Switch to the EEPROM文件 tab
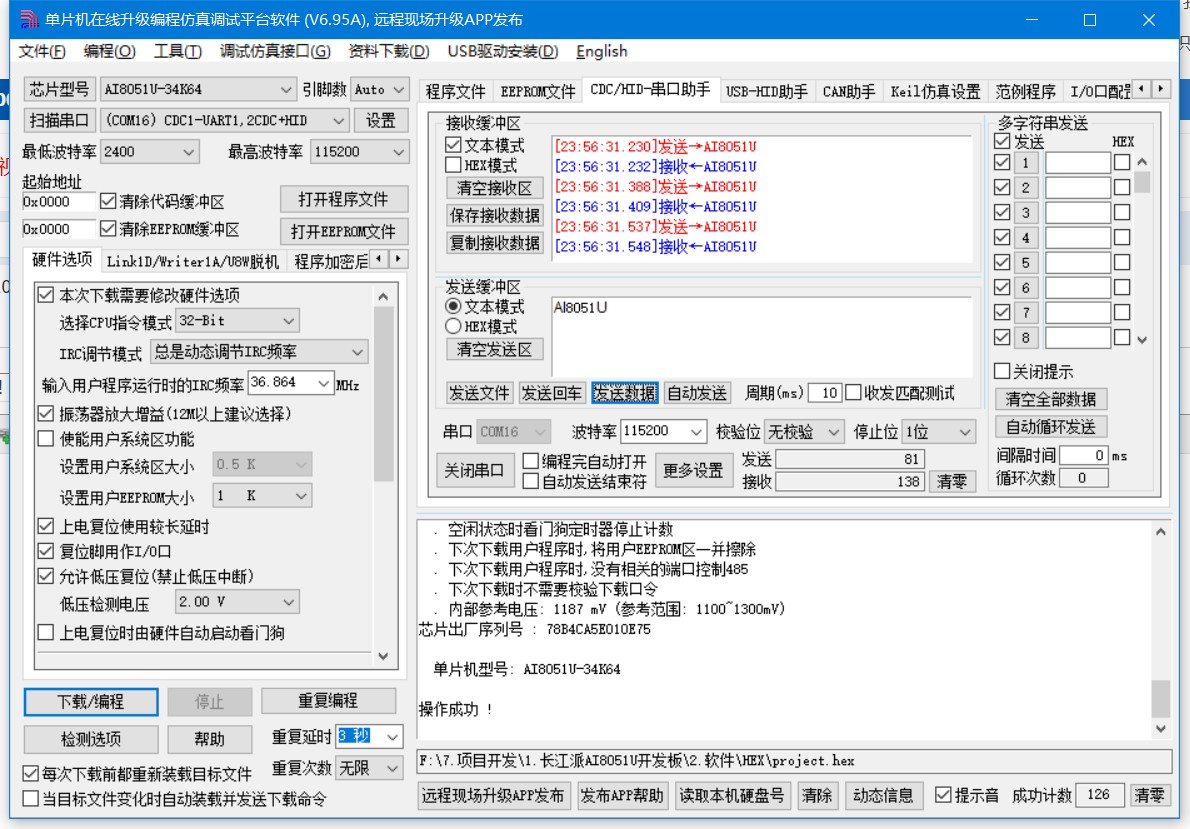Viewport: 1190px width, 829px height. point(538,91)
